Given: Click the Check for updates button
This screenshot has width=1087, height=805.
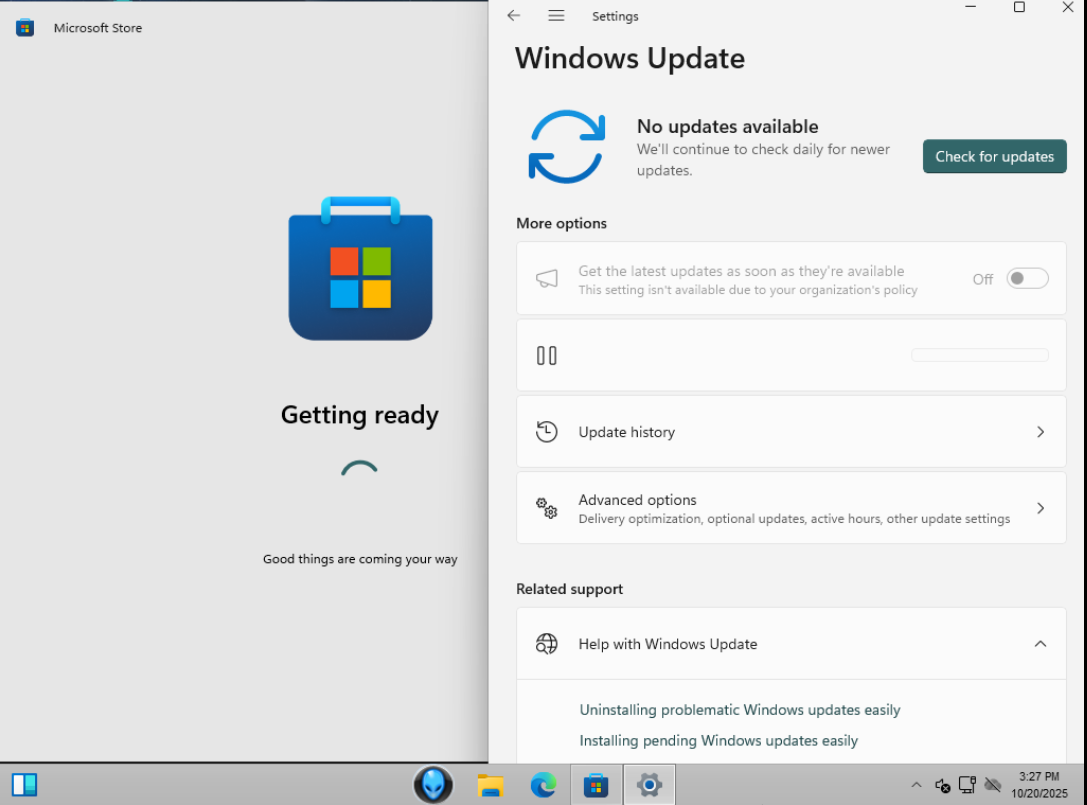Looking at the screenshot, I should click(994, 157).
